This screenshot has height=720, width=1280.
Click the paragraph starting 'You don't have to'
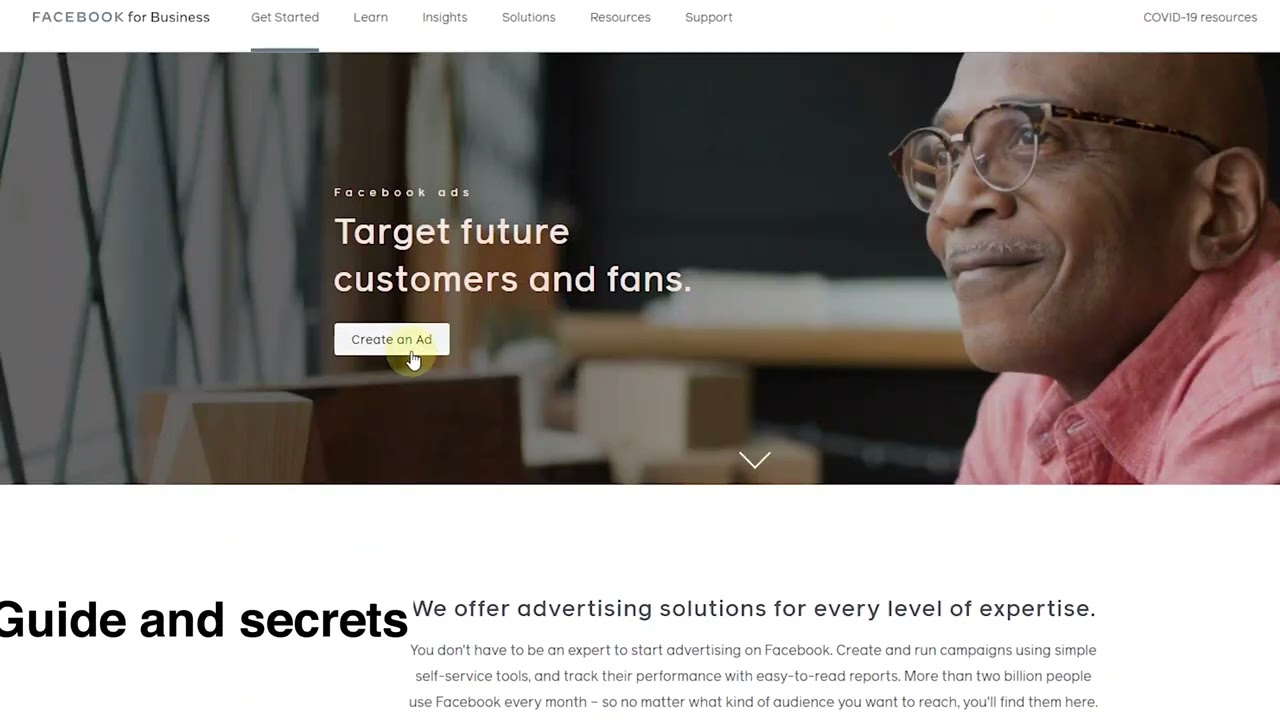point(753,676)
